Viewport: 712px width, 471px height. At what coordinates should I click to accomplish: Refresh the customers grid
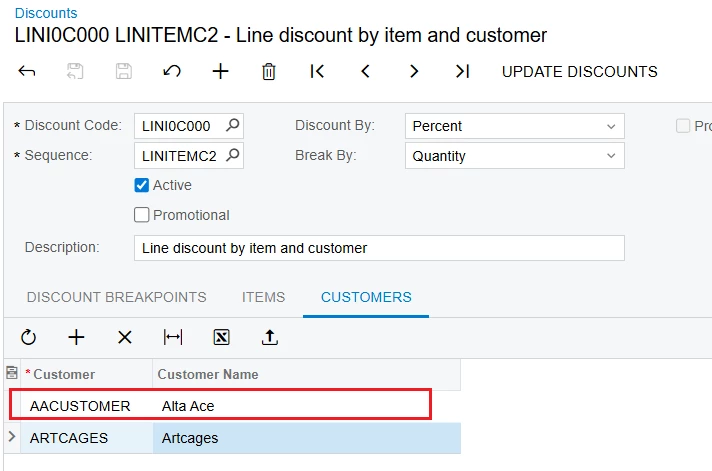(28, 338)
